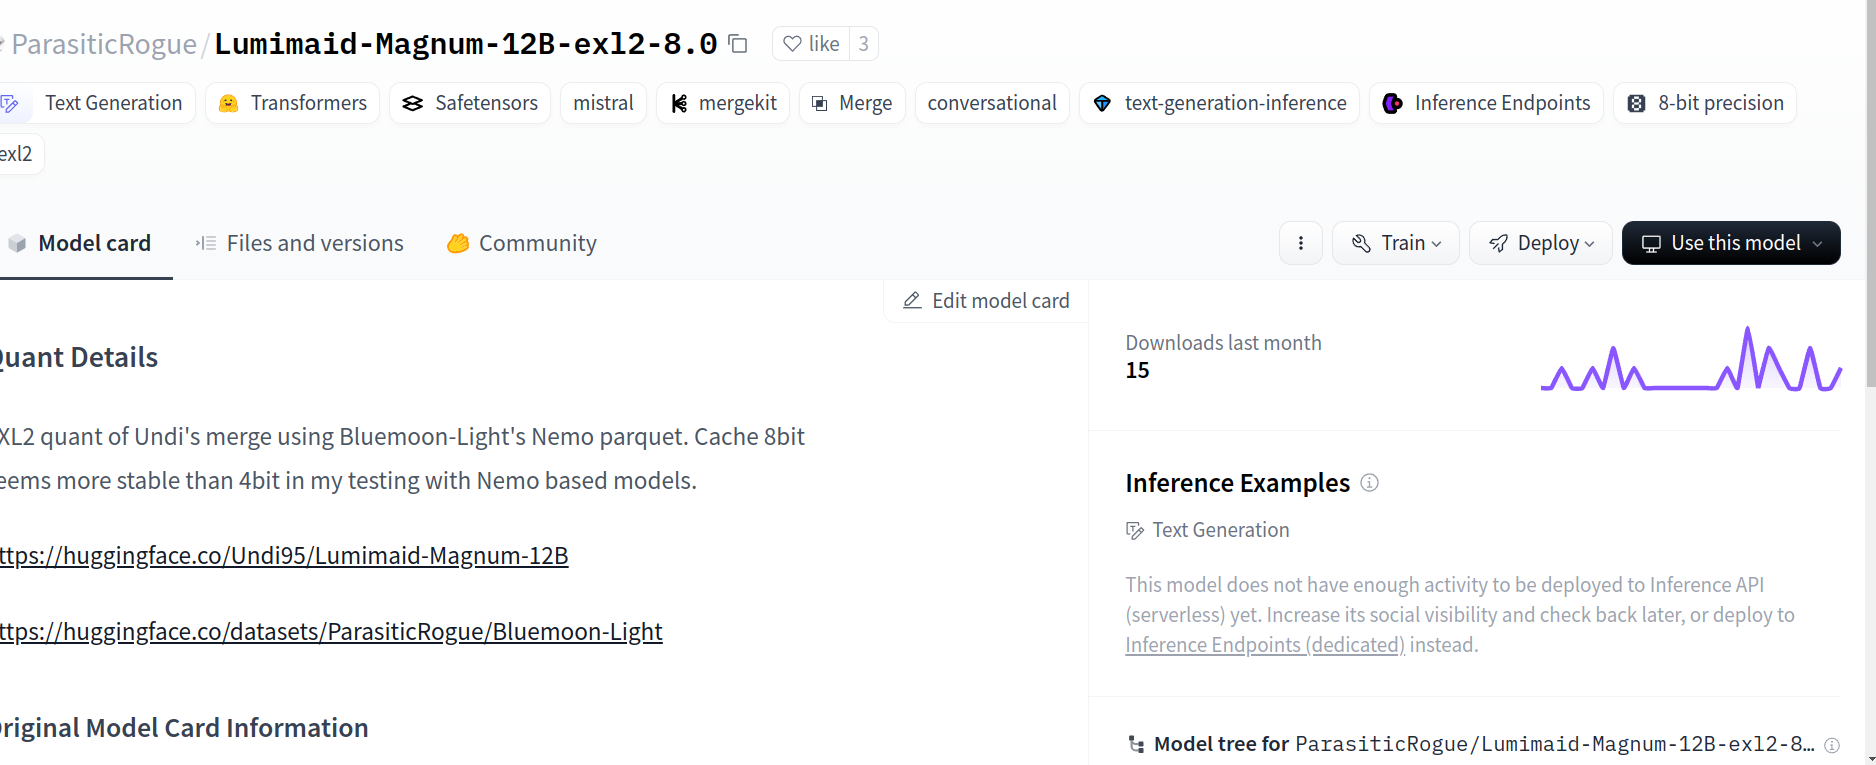The width and height of the screenshot is (1876, 765).
Task: Select the Merge tag
Action: tap(852, 103)
